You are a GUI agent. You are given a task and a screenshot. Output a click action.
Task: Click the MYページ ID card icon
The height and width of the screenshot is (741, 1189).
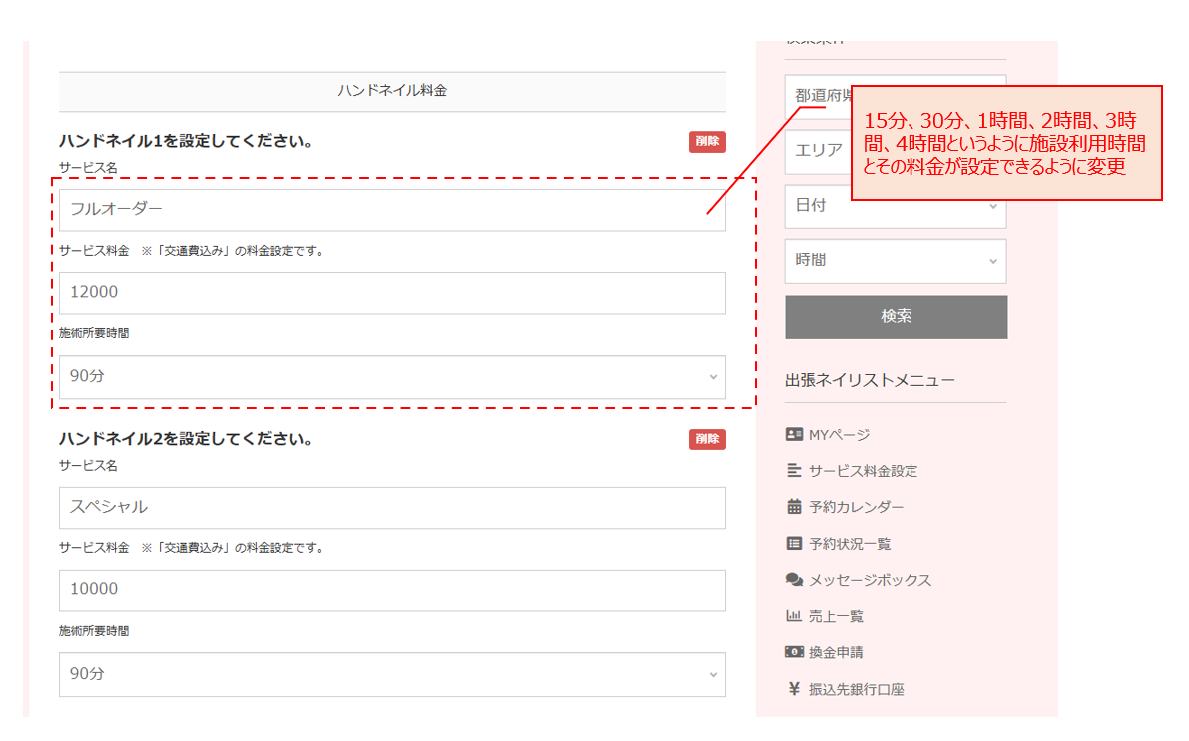(794, 435)
